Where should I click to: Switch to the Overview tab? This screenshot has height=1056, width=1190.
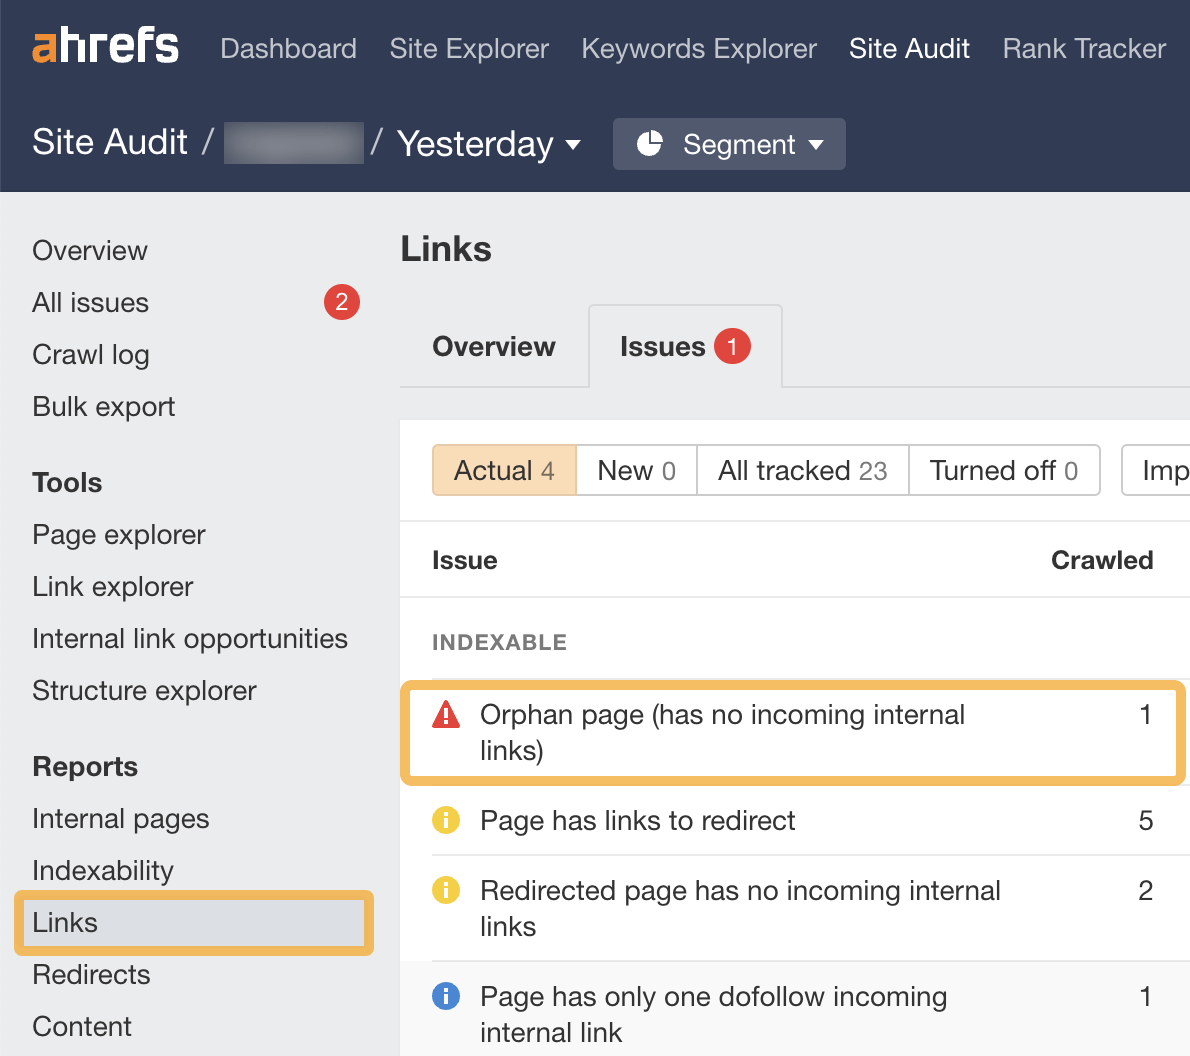493,346
